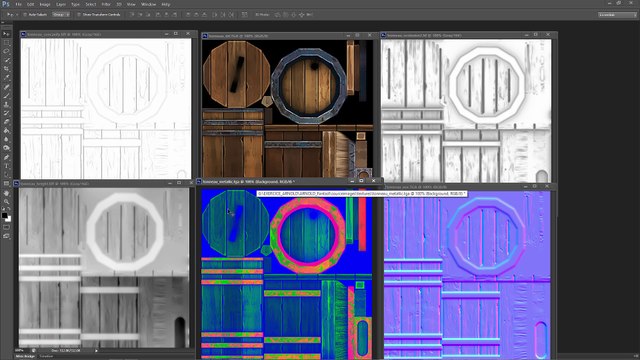This screenshot has width=640, height=360.
Task: Select the Magic Wand selection tool
Action: 6,60
